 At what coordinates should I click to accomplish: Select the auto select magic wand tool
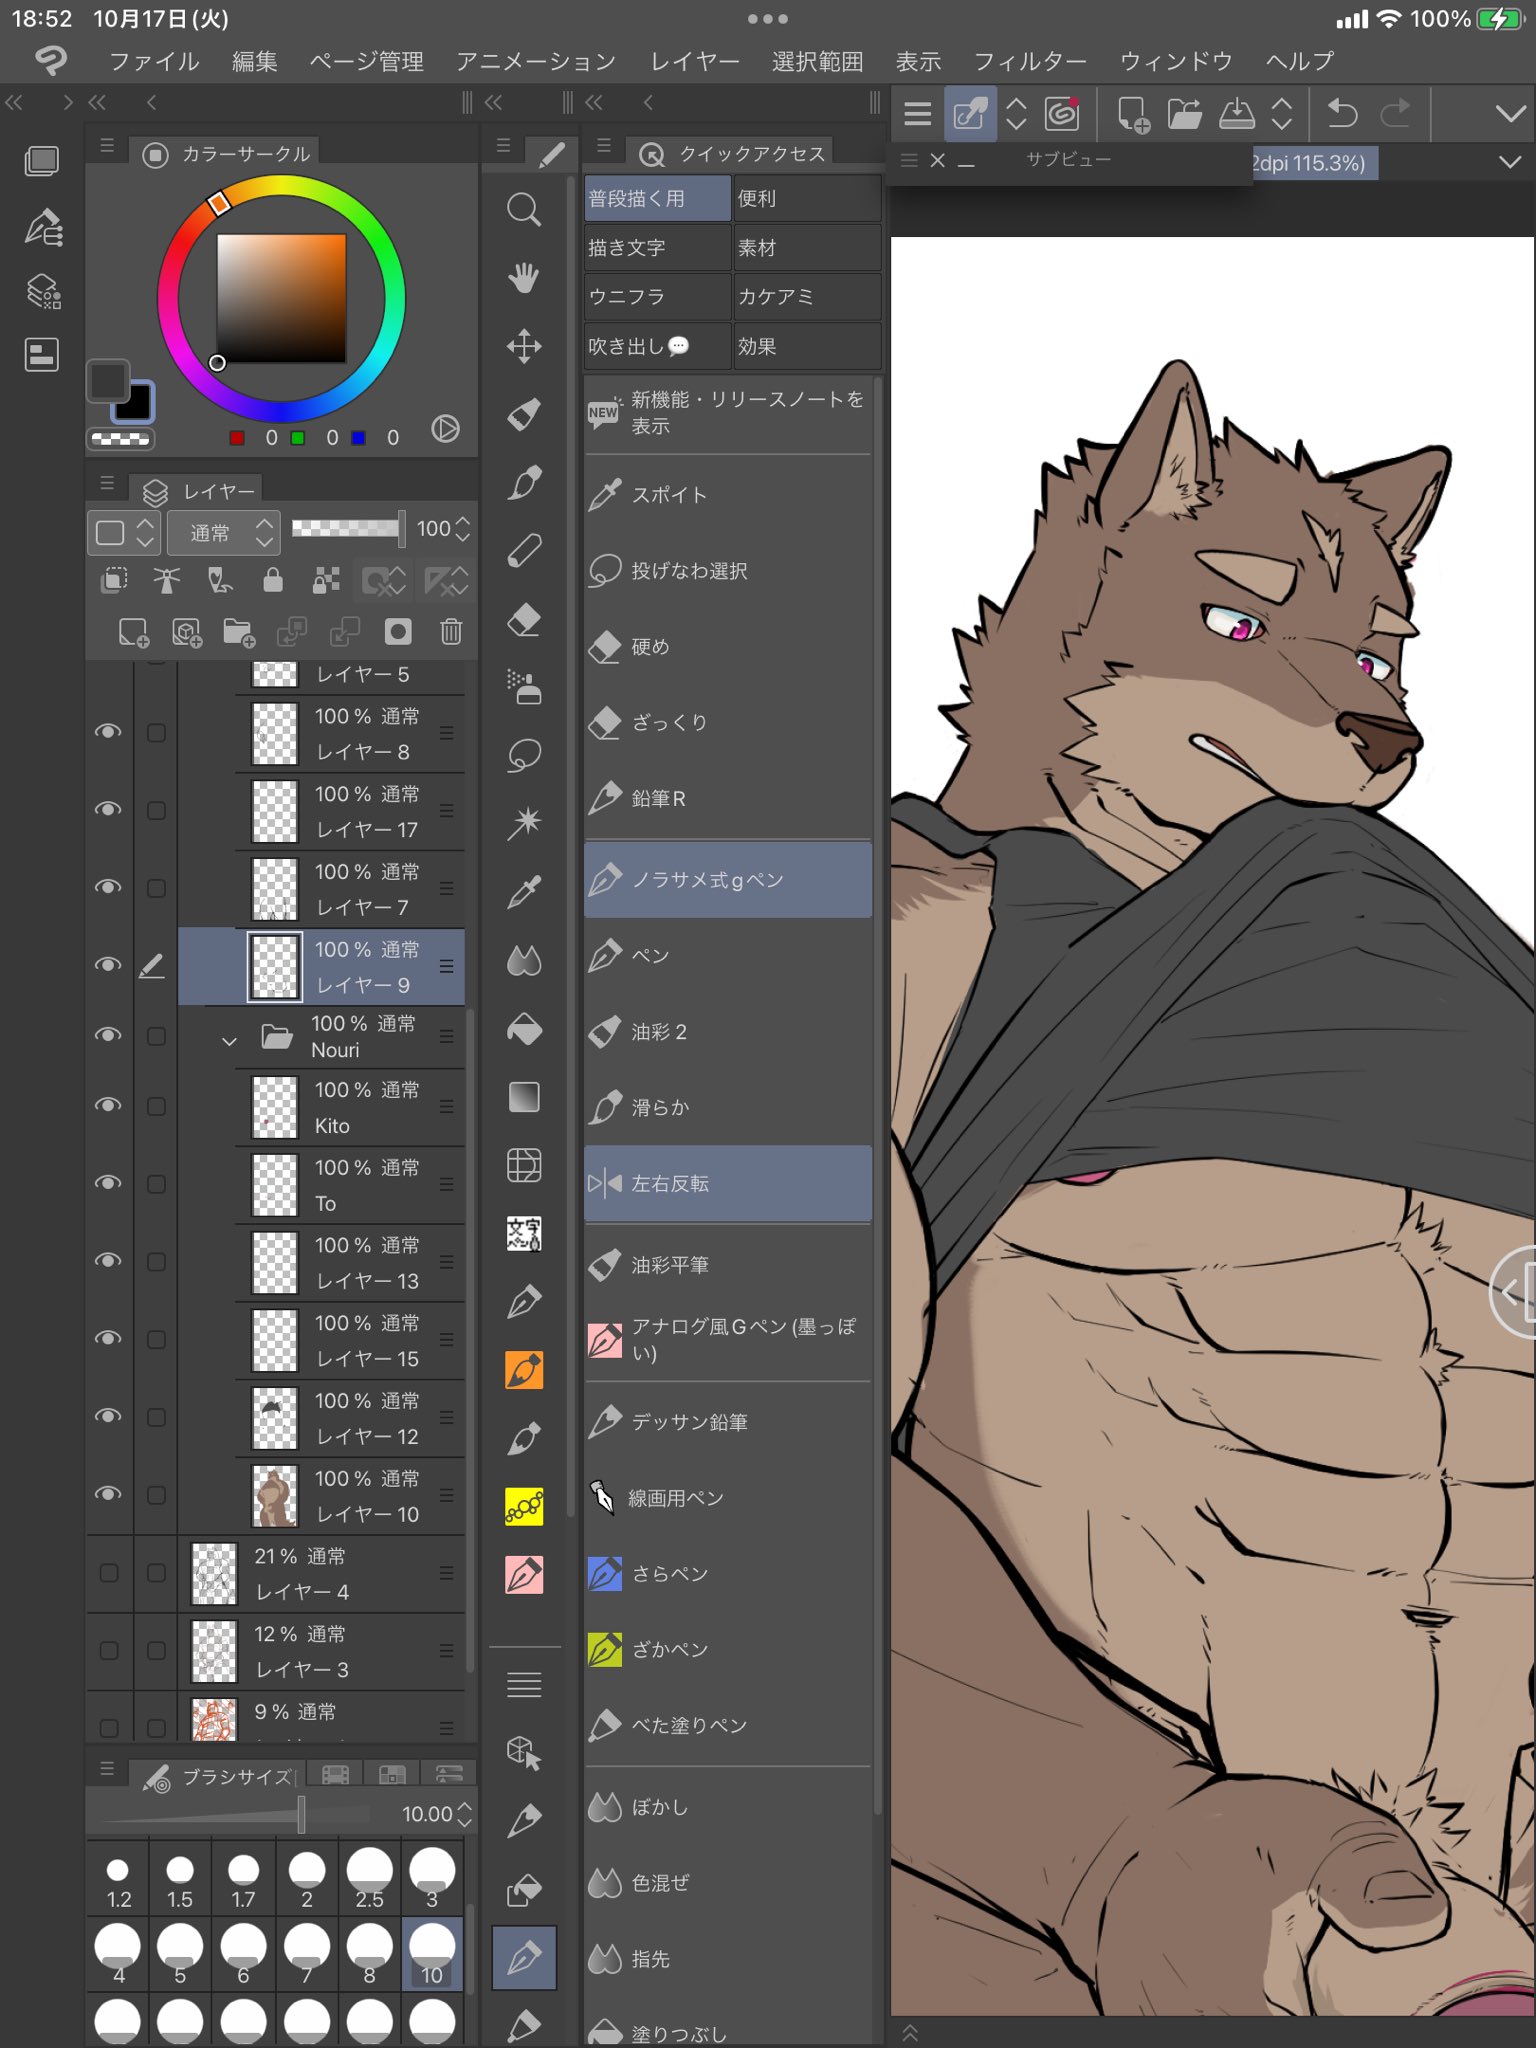click(524, 823)
